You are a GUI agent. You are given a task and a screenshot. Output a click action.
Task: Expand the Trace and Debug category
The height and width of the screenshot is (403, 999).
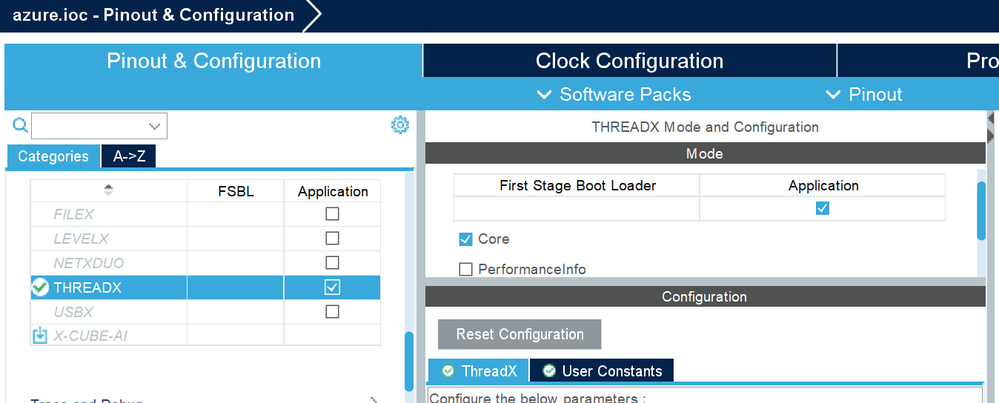point(376,400)
